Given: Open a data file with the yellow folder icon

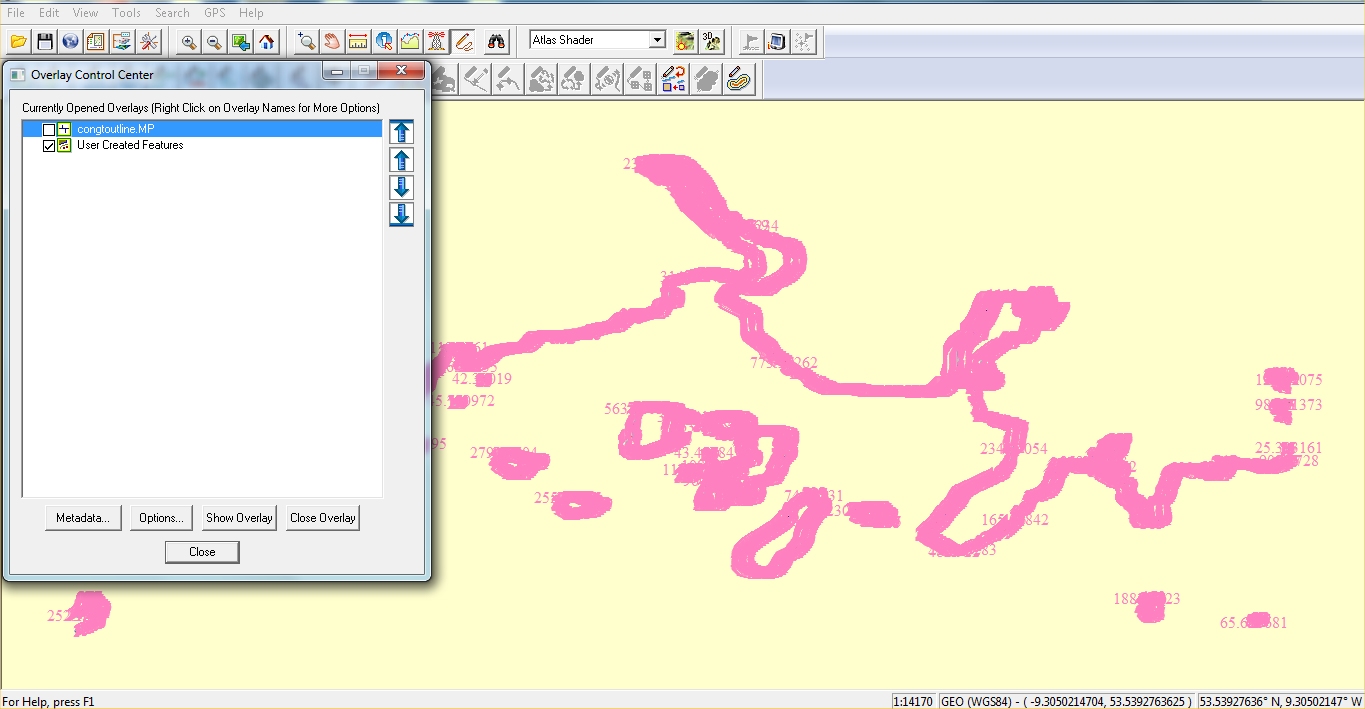Looking at the screenshot, I should pyautogui.click(x=18, y=41).
